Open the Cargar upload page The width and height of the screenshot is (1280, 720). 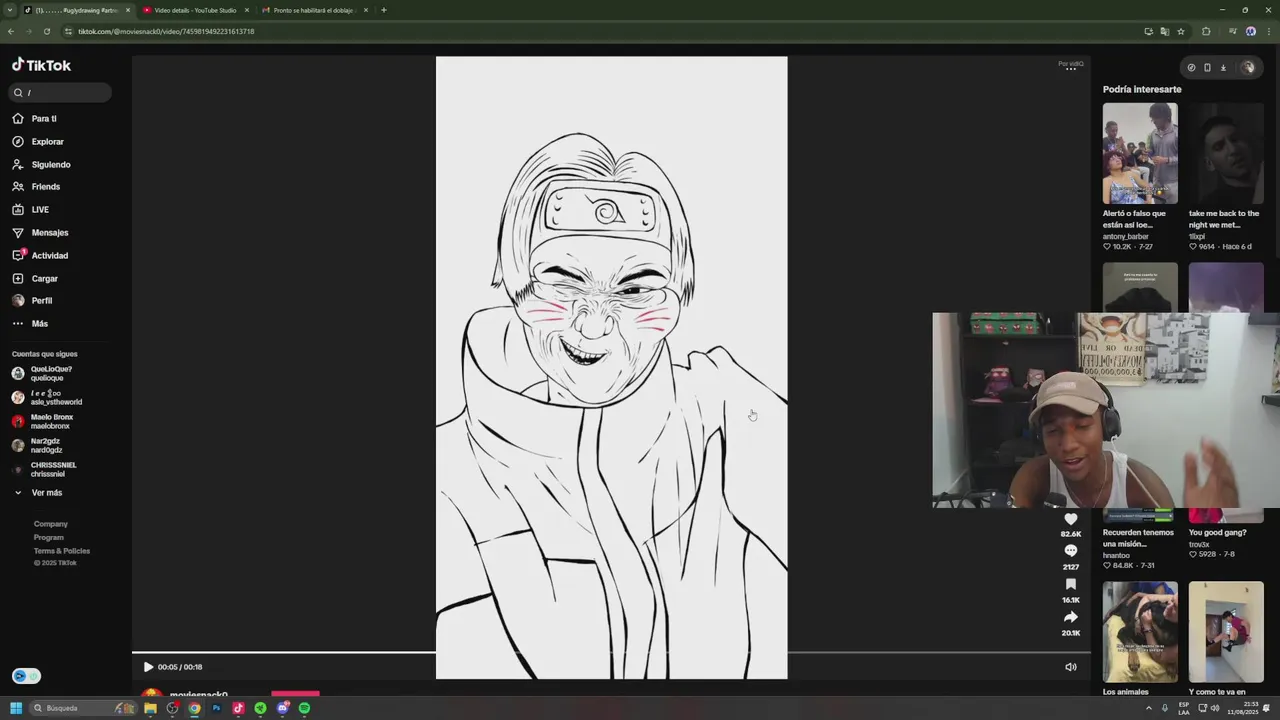[x=36, y=279]
